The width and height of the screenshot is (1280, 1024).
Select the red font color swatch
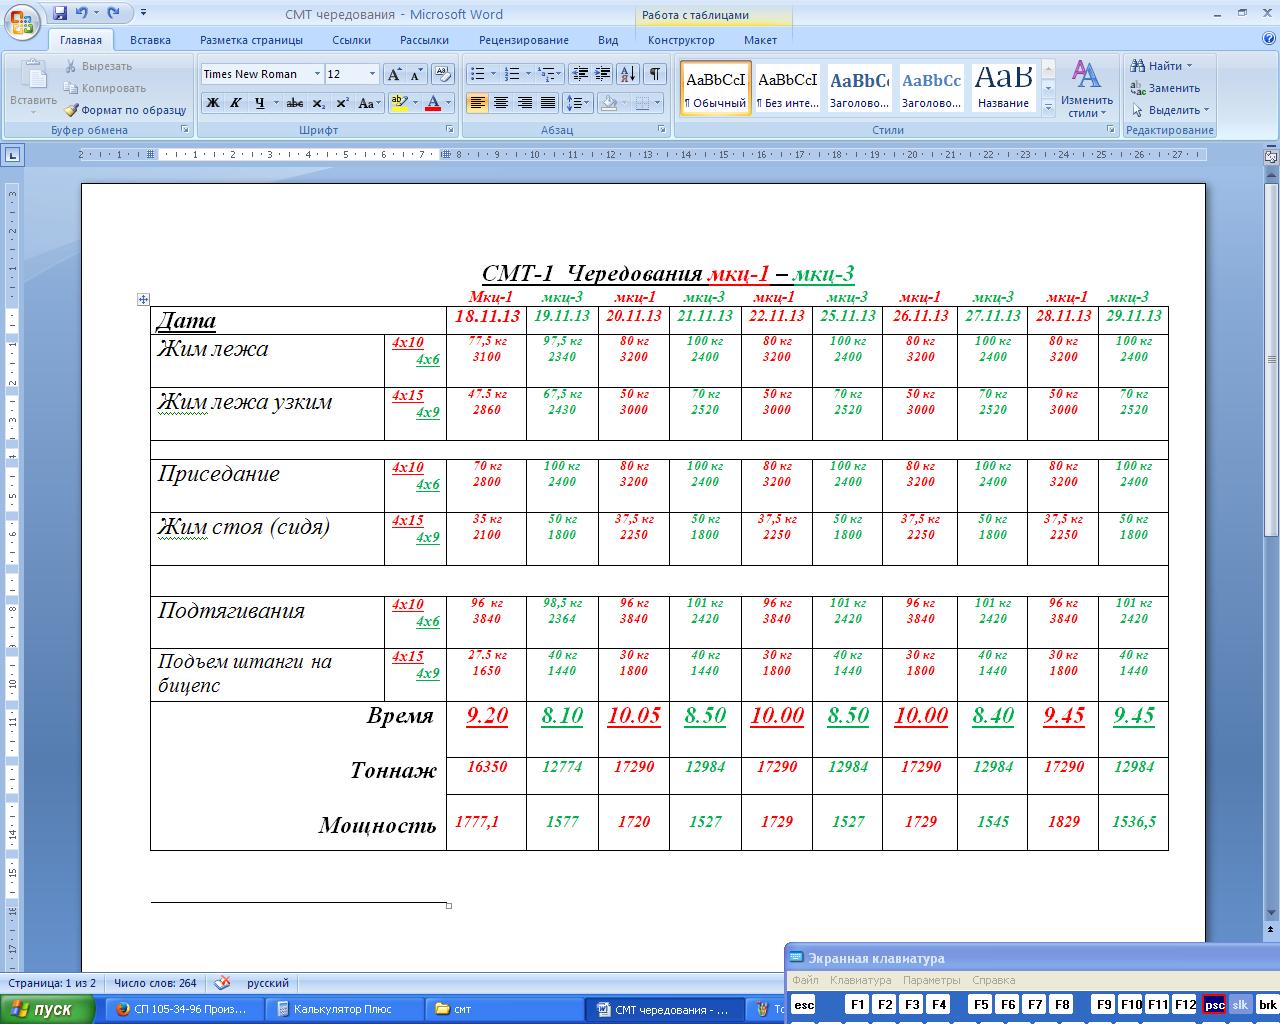pos(433,103)
